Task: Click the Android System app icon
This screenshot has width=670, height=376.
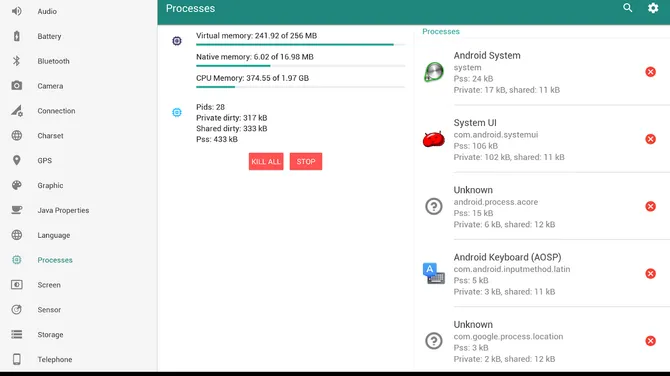Action: (434, 72)
